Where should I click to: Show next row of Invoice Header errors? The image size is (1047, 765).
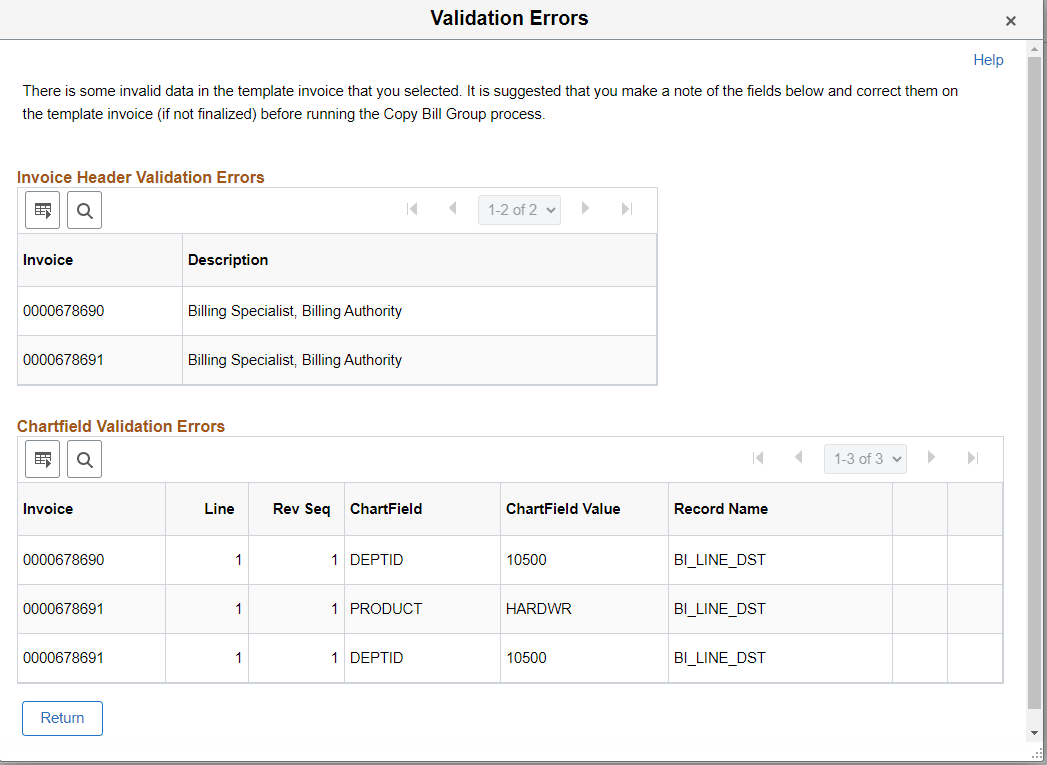click(x=585, y=209)
